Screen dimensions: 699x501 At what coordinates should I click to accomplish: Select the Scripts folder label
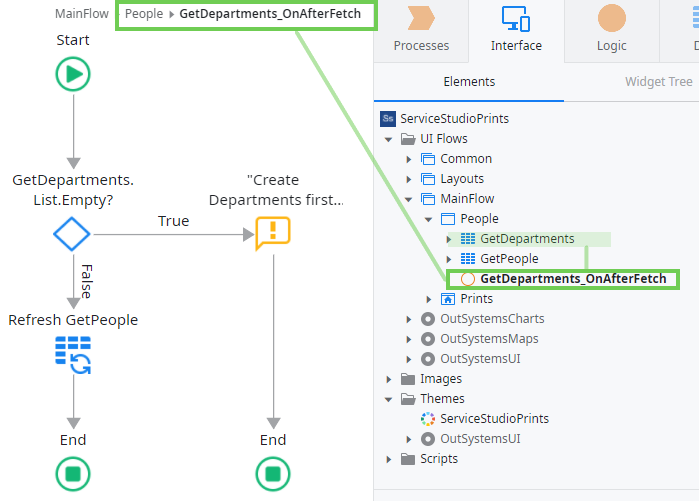[x=439, y=459]
